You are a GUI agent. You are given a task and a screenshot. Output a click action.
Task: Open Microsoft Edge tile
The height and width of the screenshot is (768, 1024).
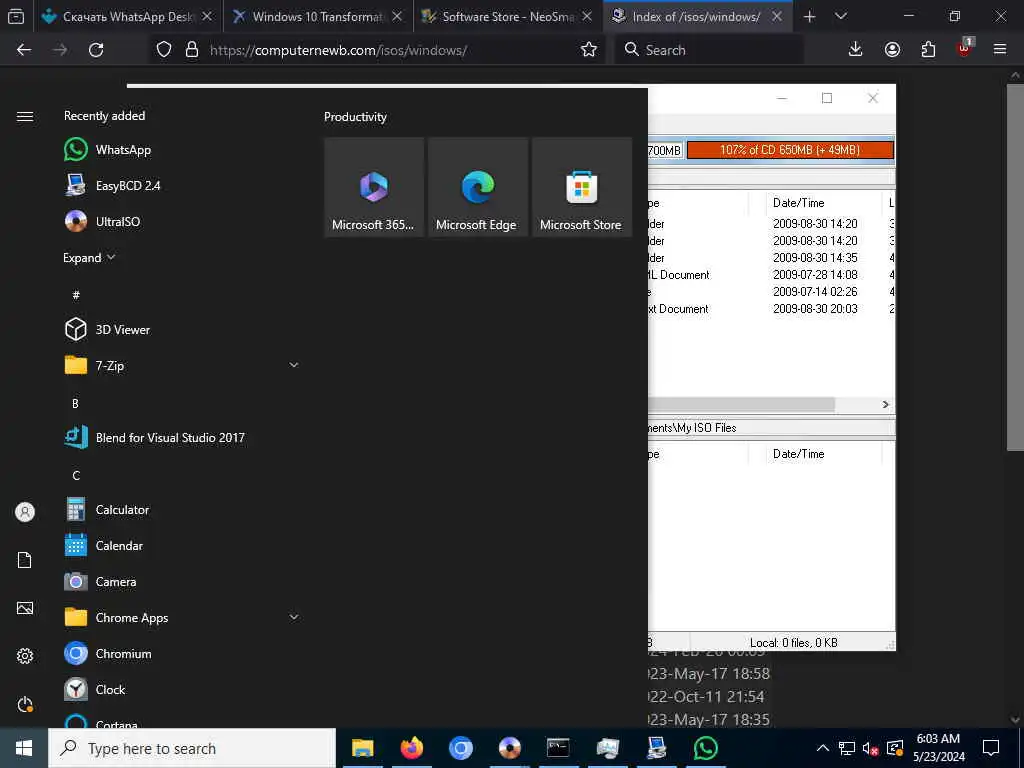(x=478, y=187)
